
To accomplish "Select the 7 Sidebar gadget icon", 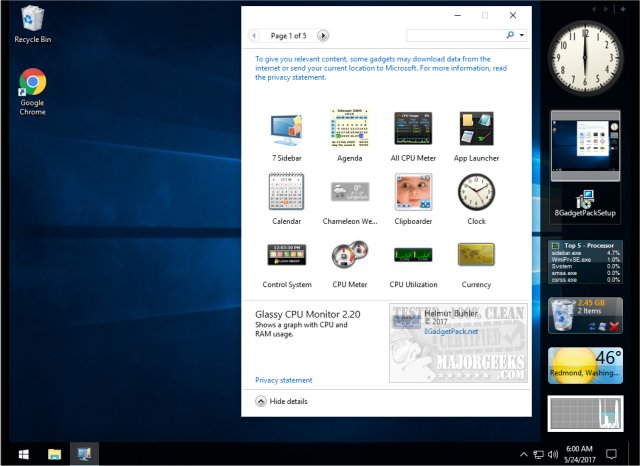I will pyautogui.click(x=288, y=130).
